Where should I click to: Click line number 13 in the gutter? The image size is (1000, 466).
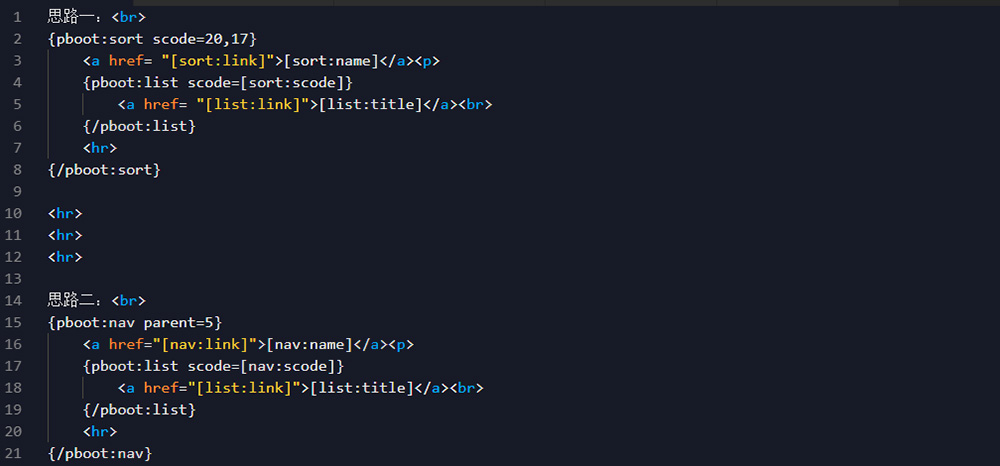[13, 278]
